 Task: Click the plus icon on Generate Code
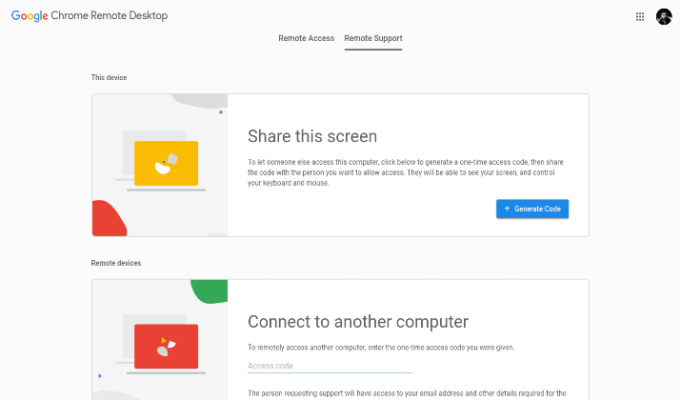(507, 208)
